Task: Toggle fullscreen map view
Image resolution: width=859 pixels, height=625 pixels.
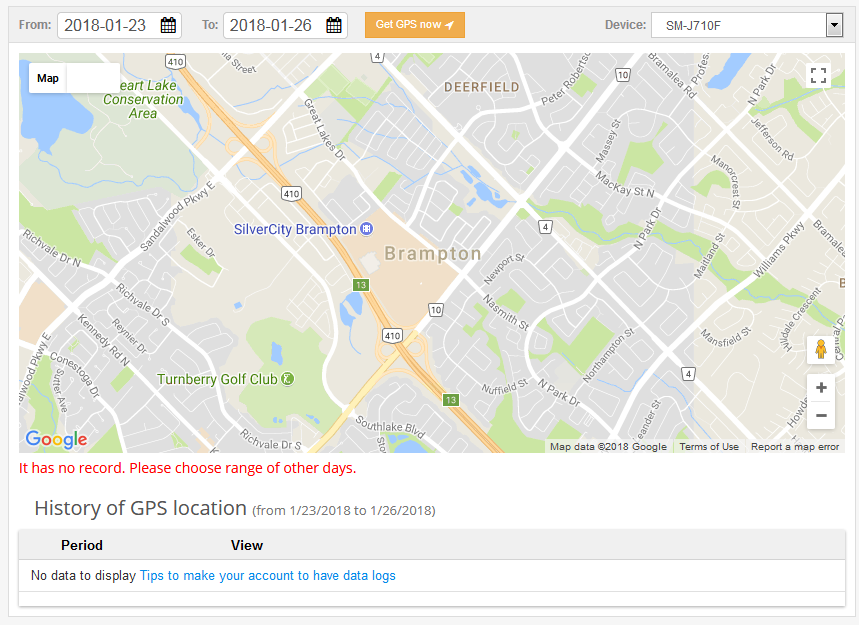Action: pos(818,75)
